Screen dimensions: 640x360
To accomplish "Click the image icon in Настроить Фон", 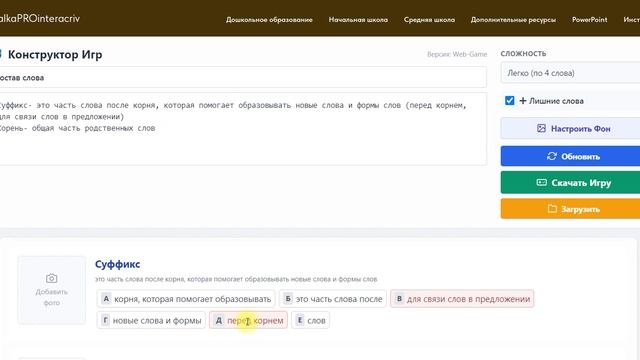I will pos(541,129).
